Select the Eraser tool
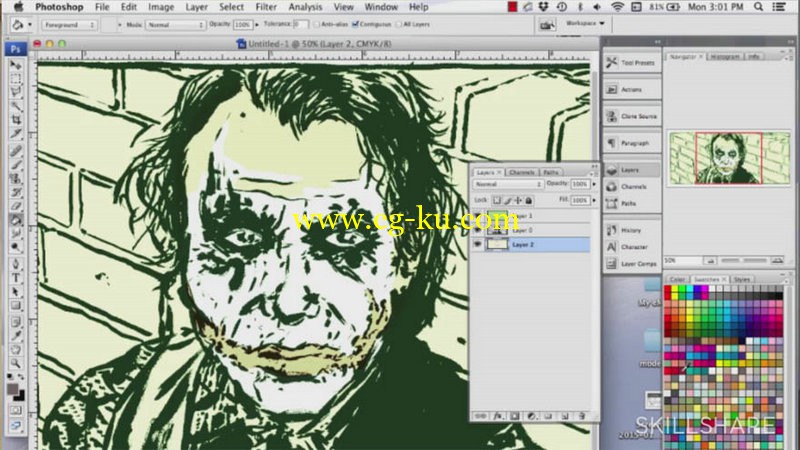This screenshot has width=800, height=450. pos(16,206)
